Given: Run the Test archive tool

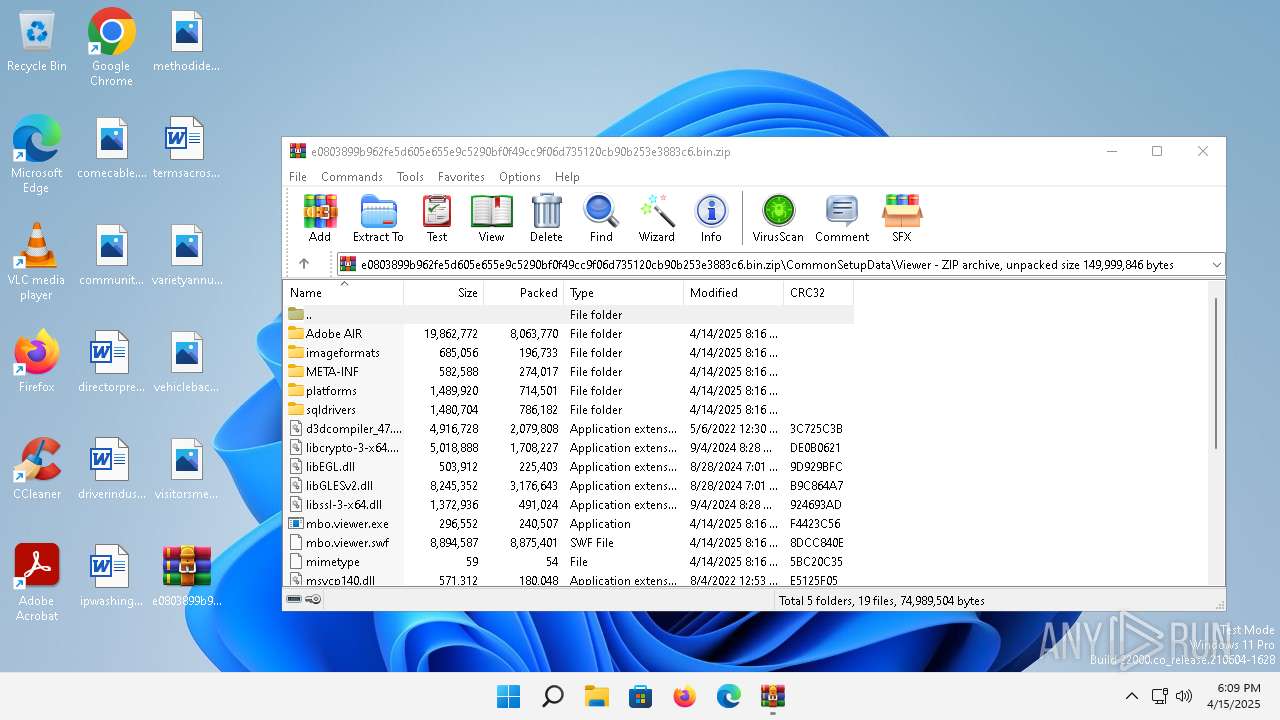Looking at the screenshot, I should tap(437, 219).
